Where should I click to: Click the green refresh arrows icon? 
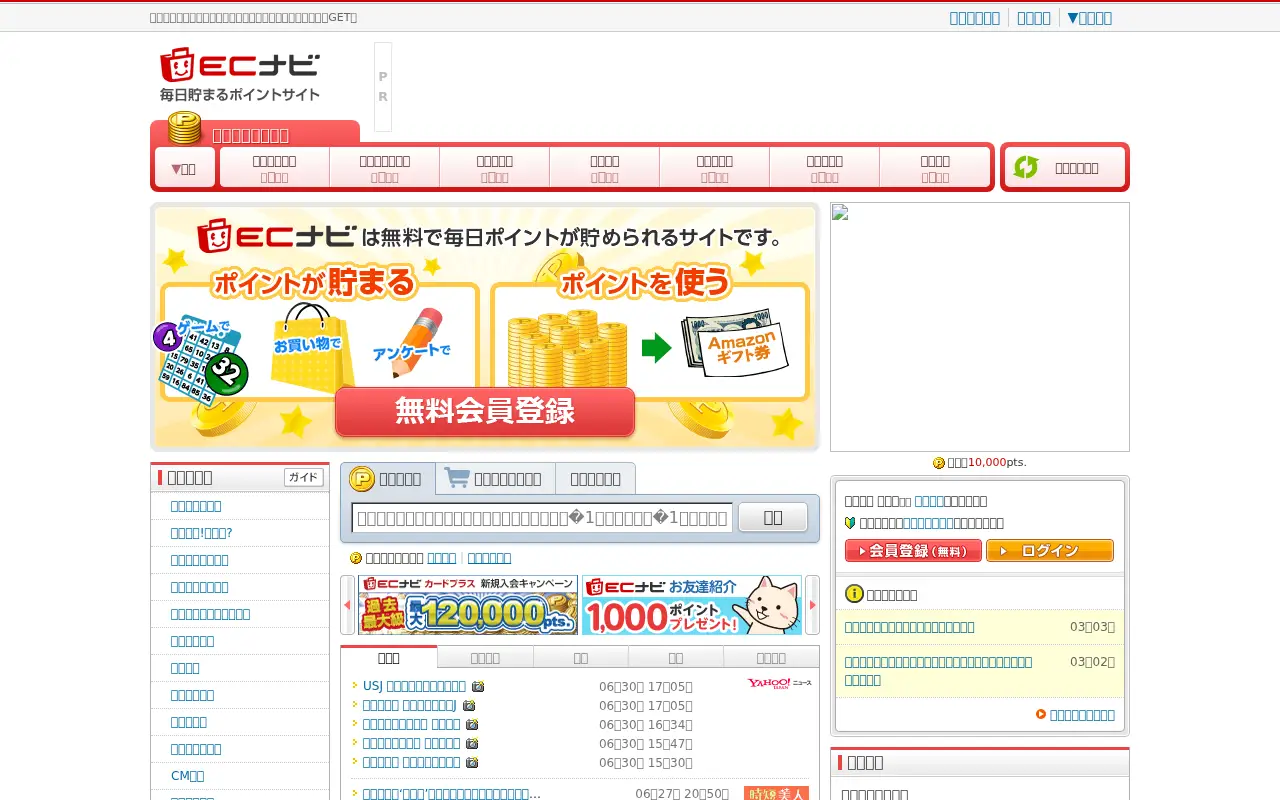coord(1026,167)
